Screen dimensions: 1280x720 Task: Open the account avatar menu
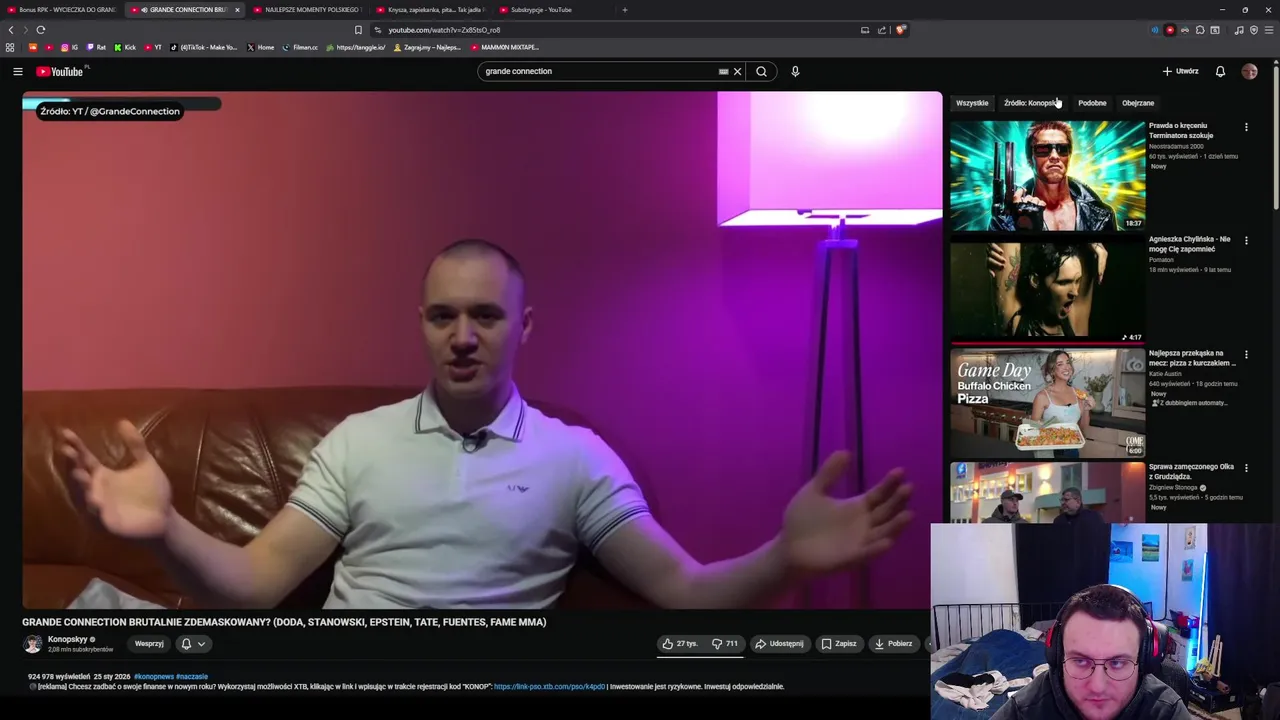click(1249, 71)
